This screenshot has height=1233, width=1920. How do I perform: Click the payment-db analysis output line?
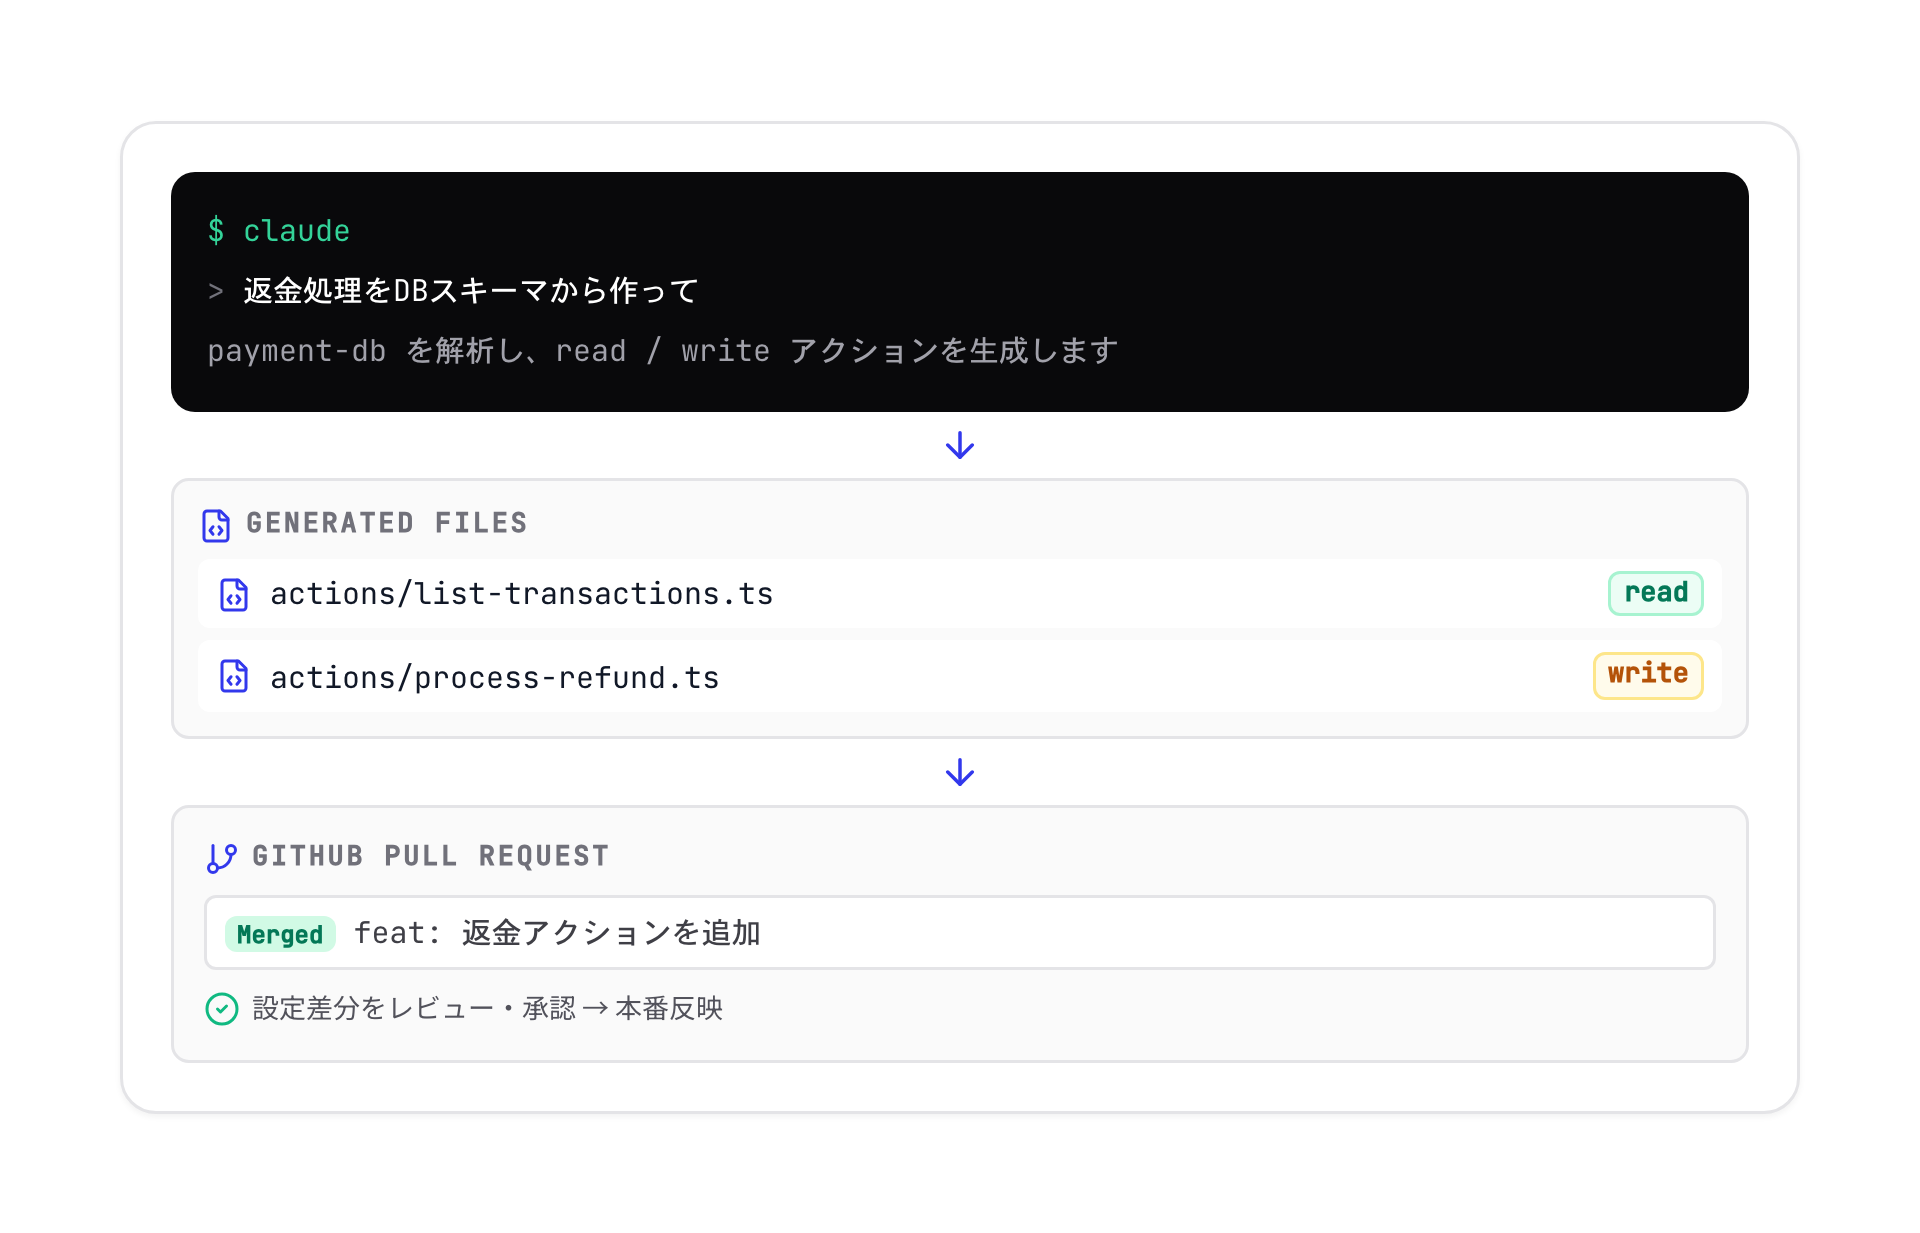(663, 351)
